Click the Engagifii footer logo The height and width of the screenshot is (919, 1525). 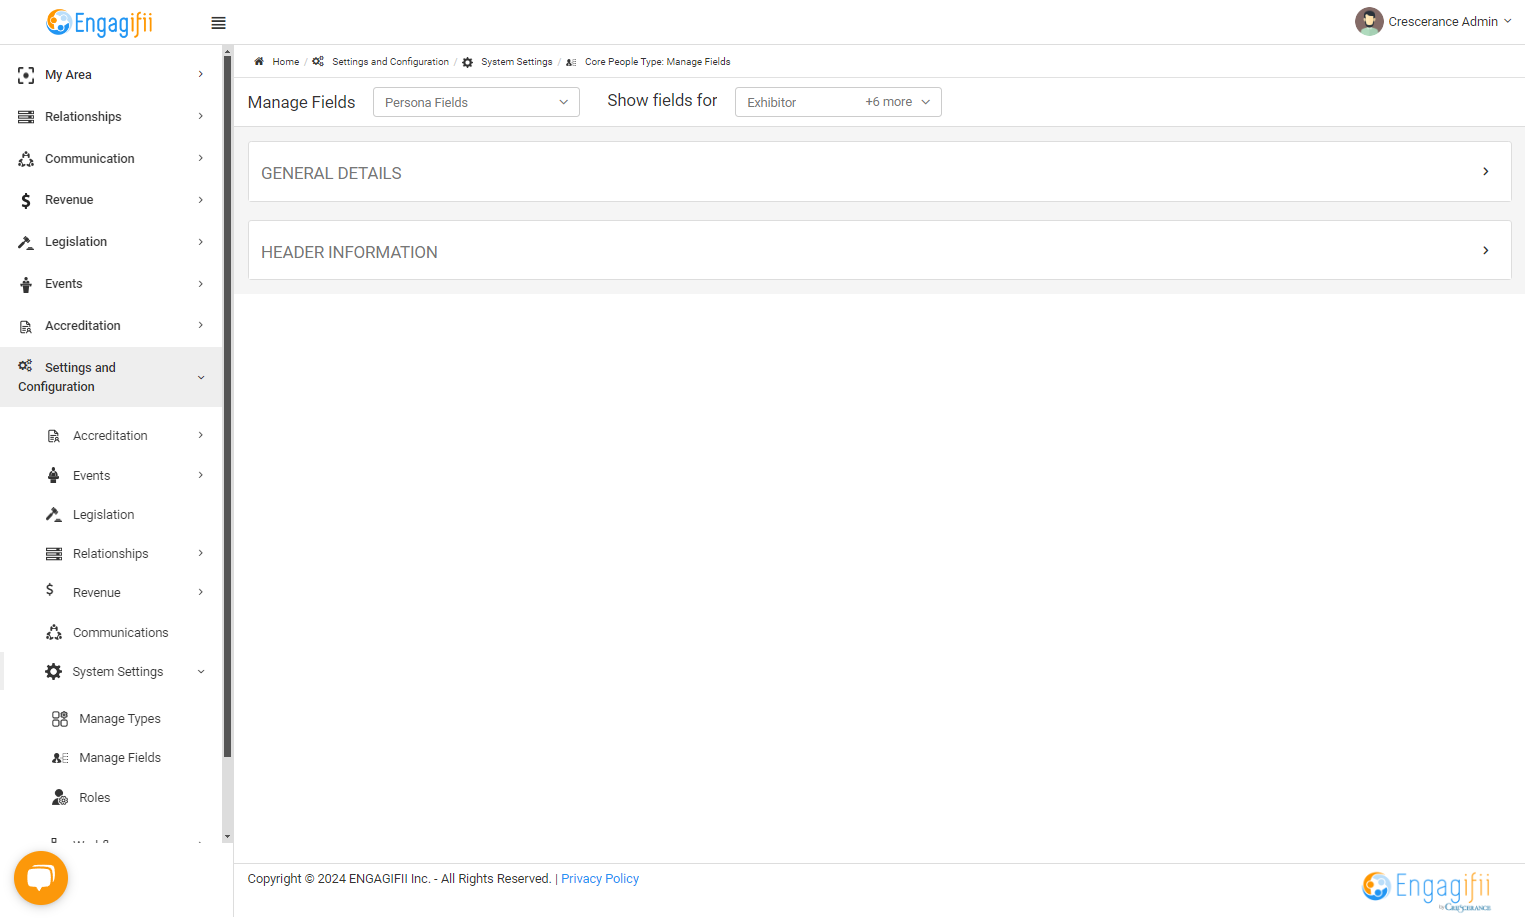(1427, 889)
